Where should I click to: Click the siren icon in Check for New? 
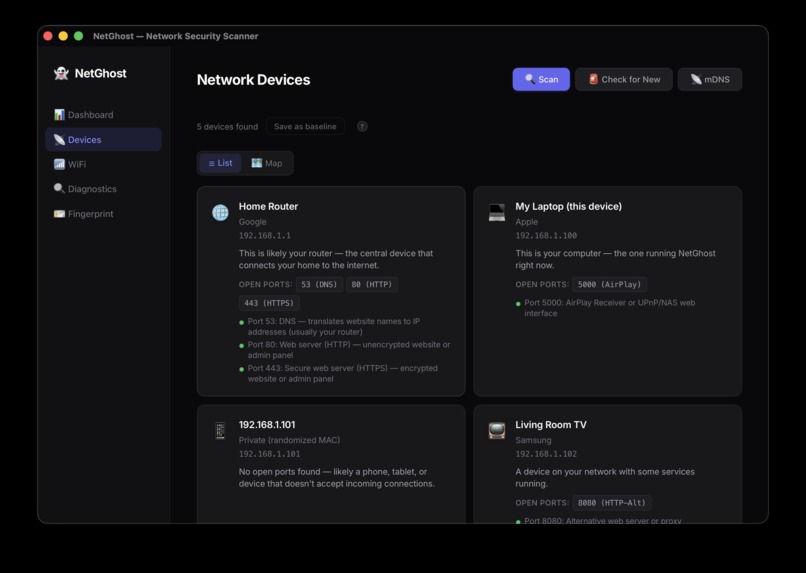tap(593, 79)
